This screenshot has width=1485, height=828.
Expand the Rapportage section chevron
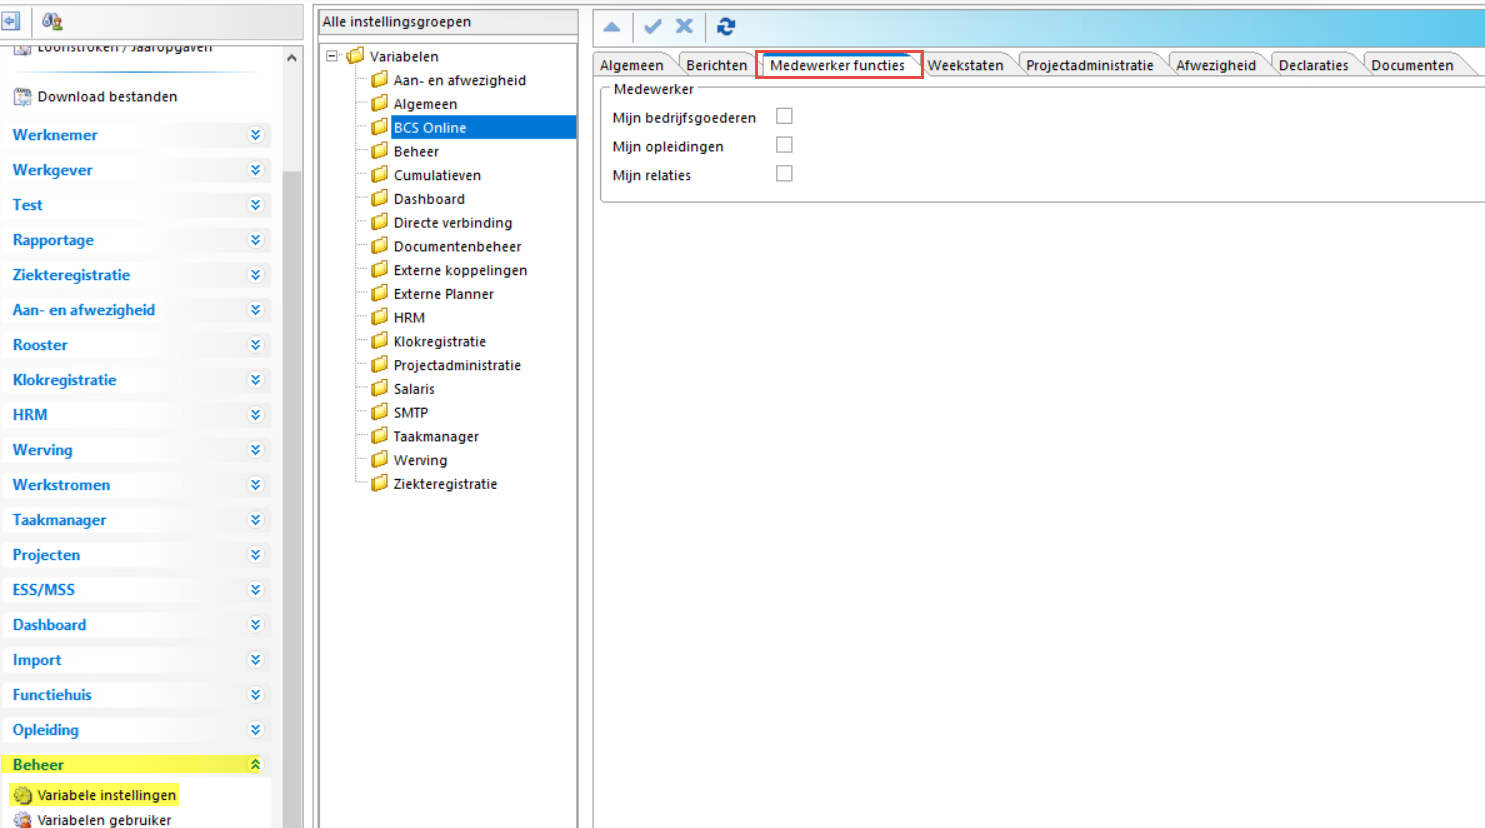[255, 240]
